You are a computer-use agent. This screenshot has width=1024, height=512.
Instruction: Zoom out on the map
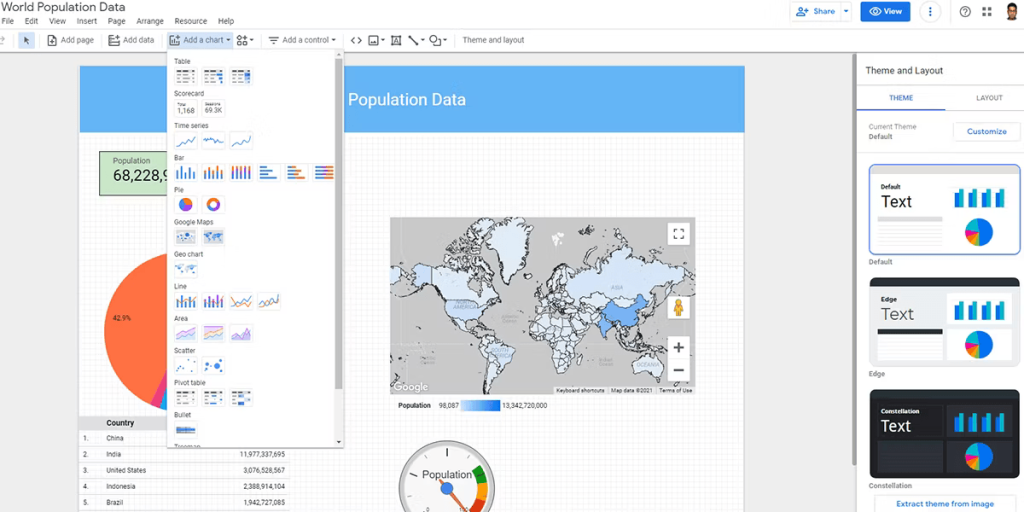click(x=679, y=370)
